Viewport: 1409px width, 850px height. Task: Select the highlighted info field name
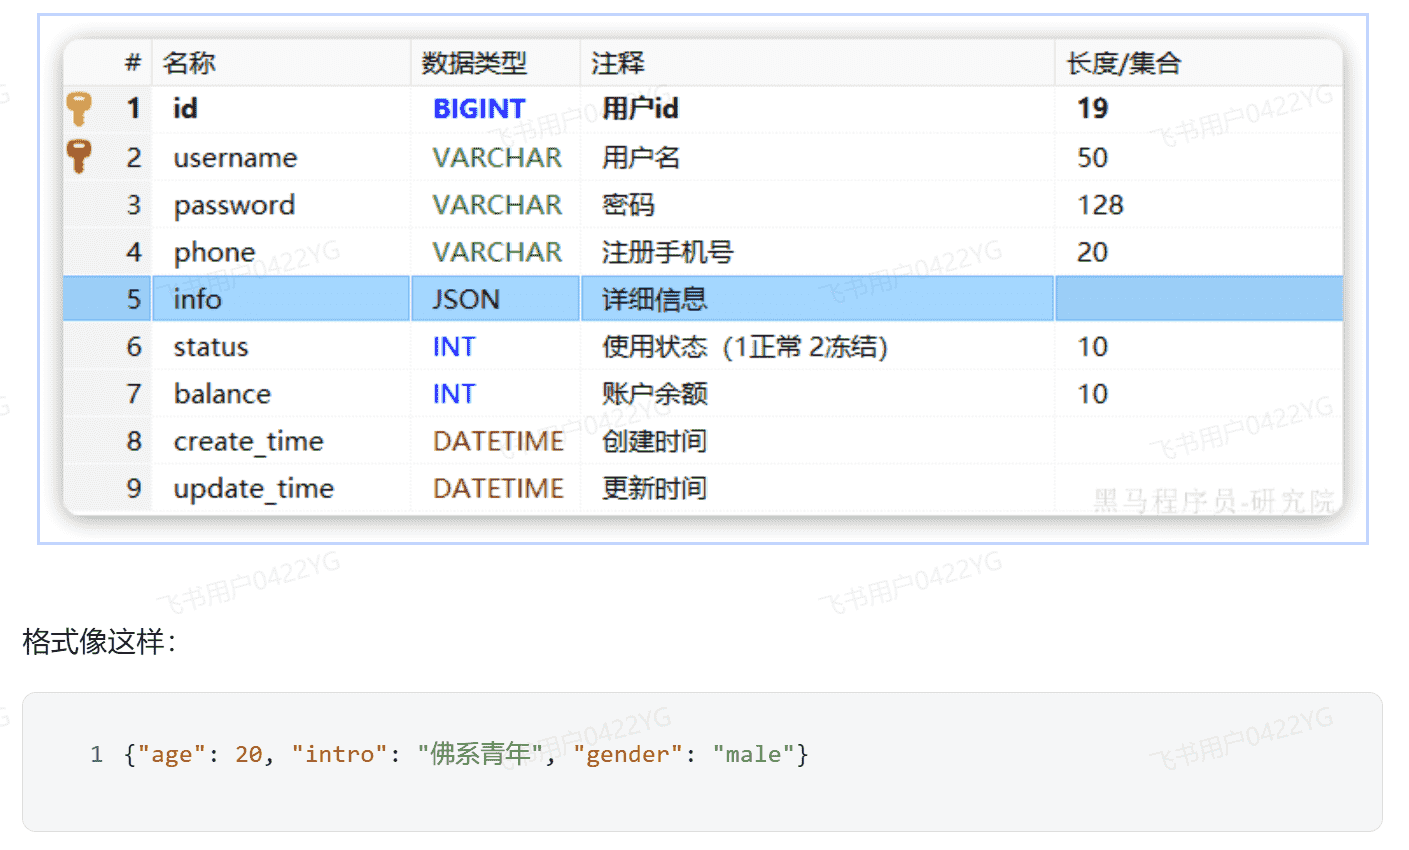[197, 299]
